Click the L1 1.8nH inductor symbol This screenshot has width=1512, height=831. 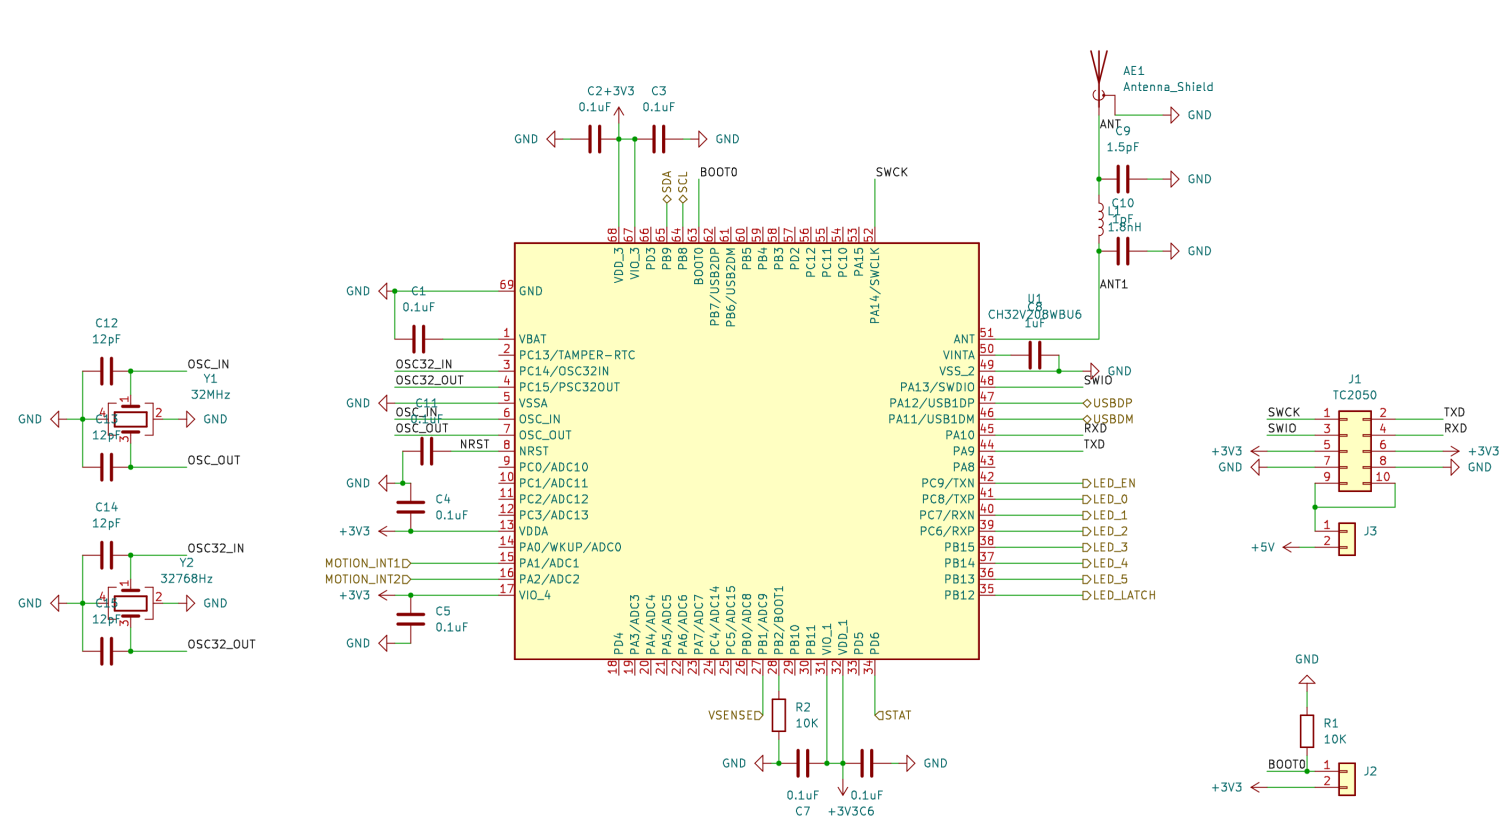[1099, 219]
